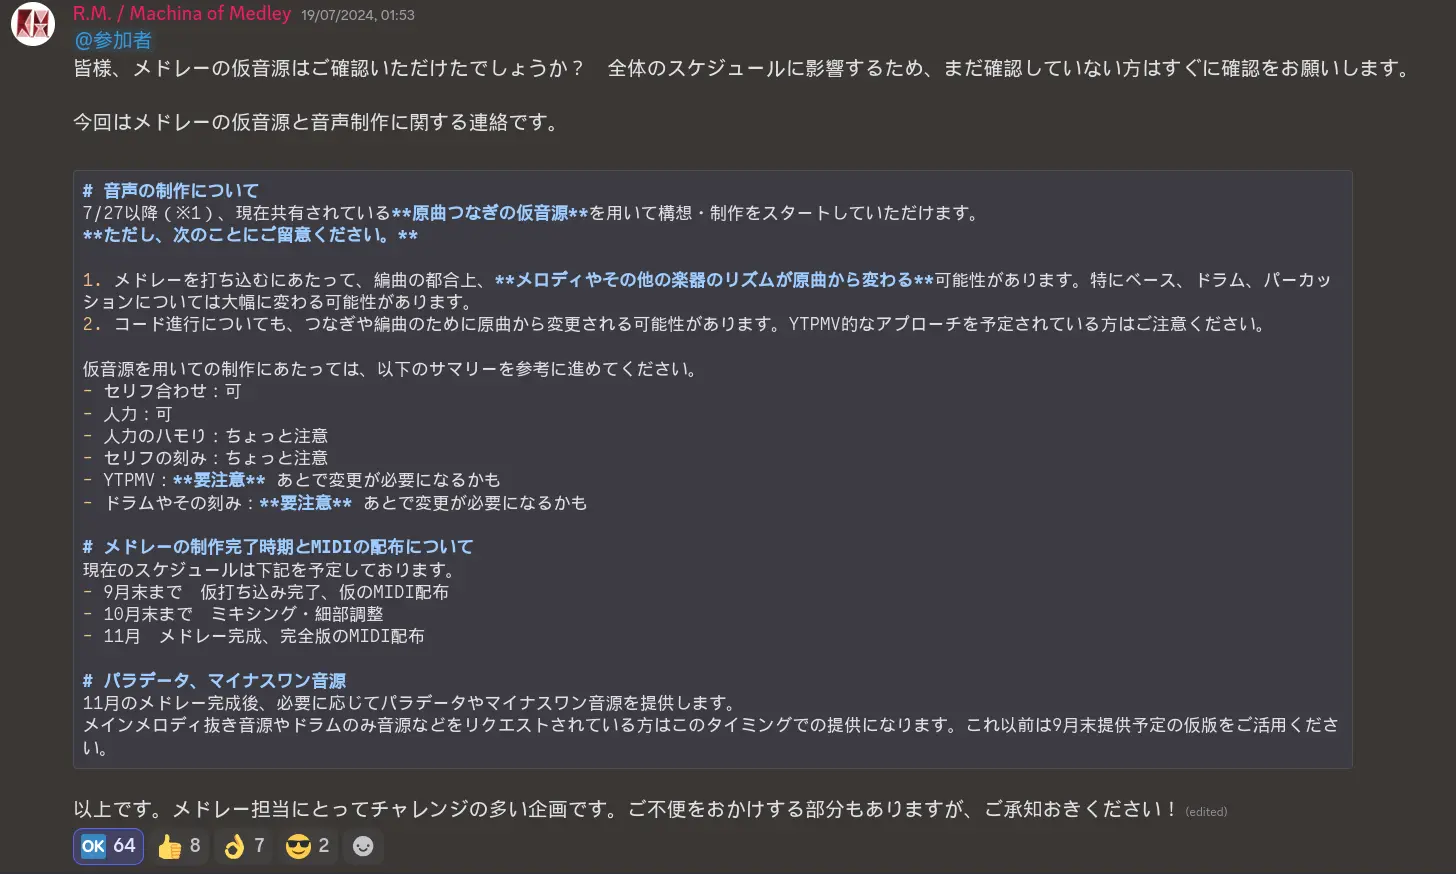Click the @参加者 mention
The image size is (1456, 874).
pyautogui.click(x=113, y=40)
